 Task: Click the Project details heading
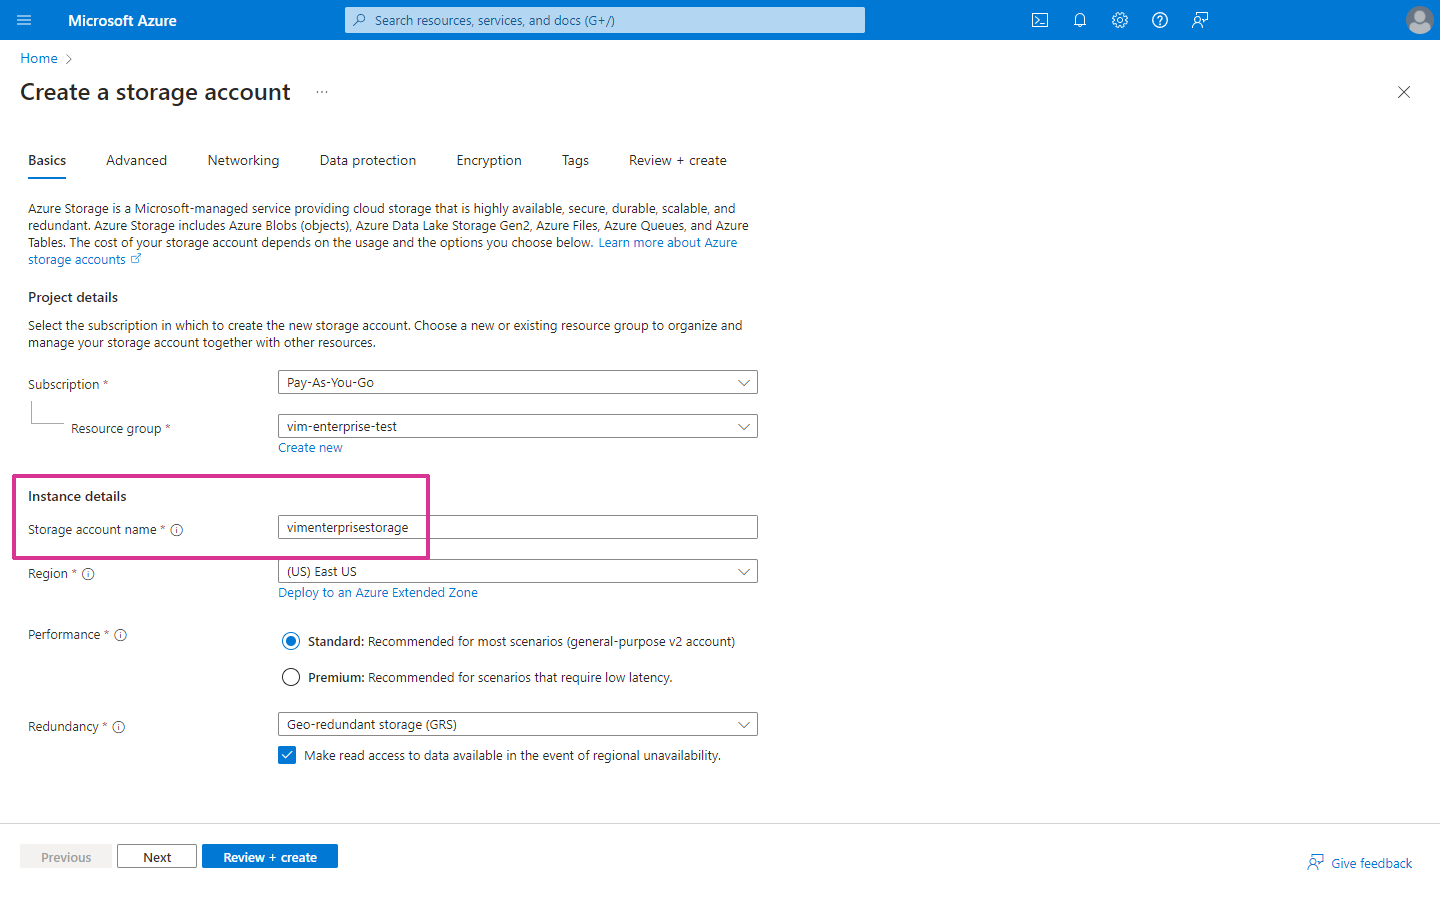[x=73, y=297]
